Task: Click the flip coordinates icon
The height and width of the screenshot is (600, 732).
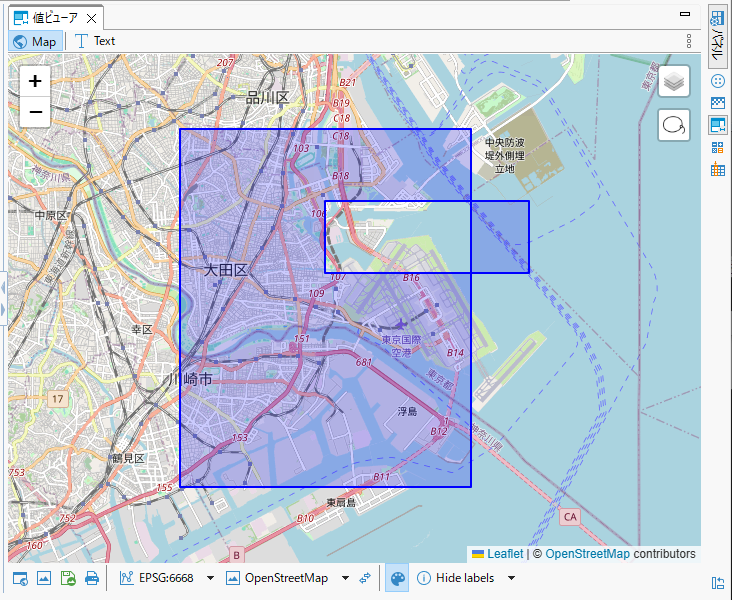Action: 366,578
